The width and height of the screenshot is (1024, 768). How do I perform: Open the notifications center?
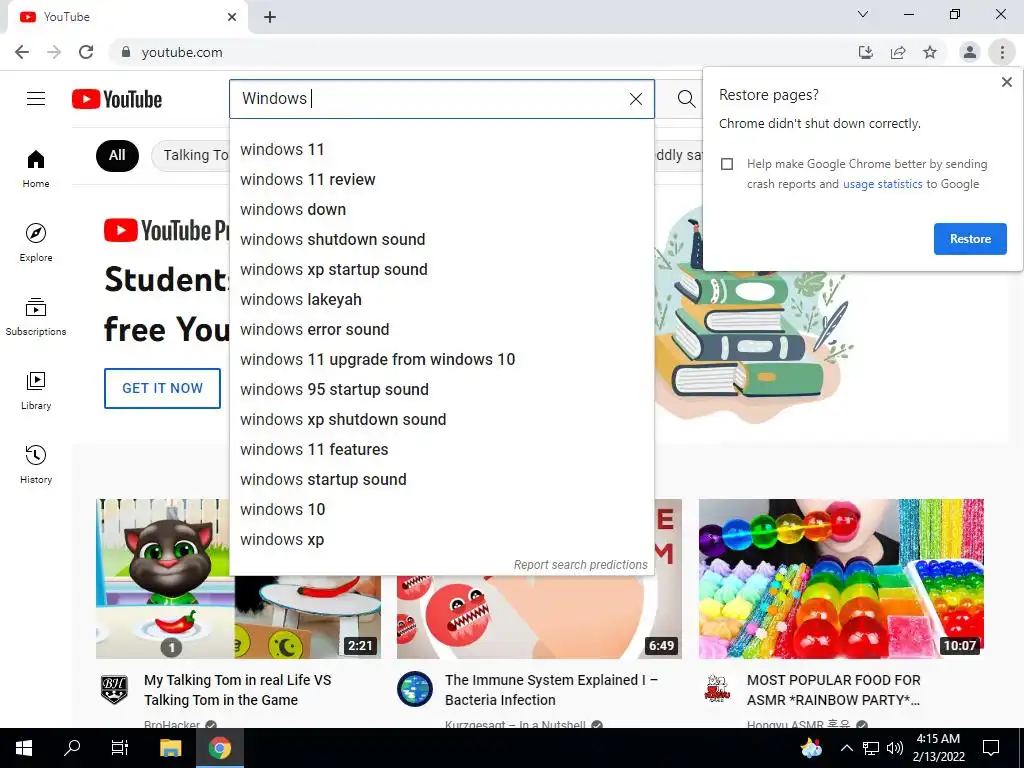pos(991,748)
